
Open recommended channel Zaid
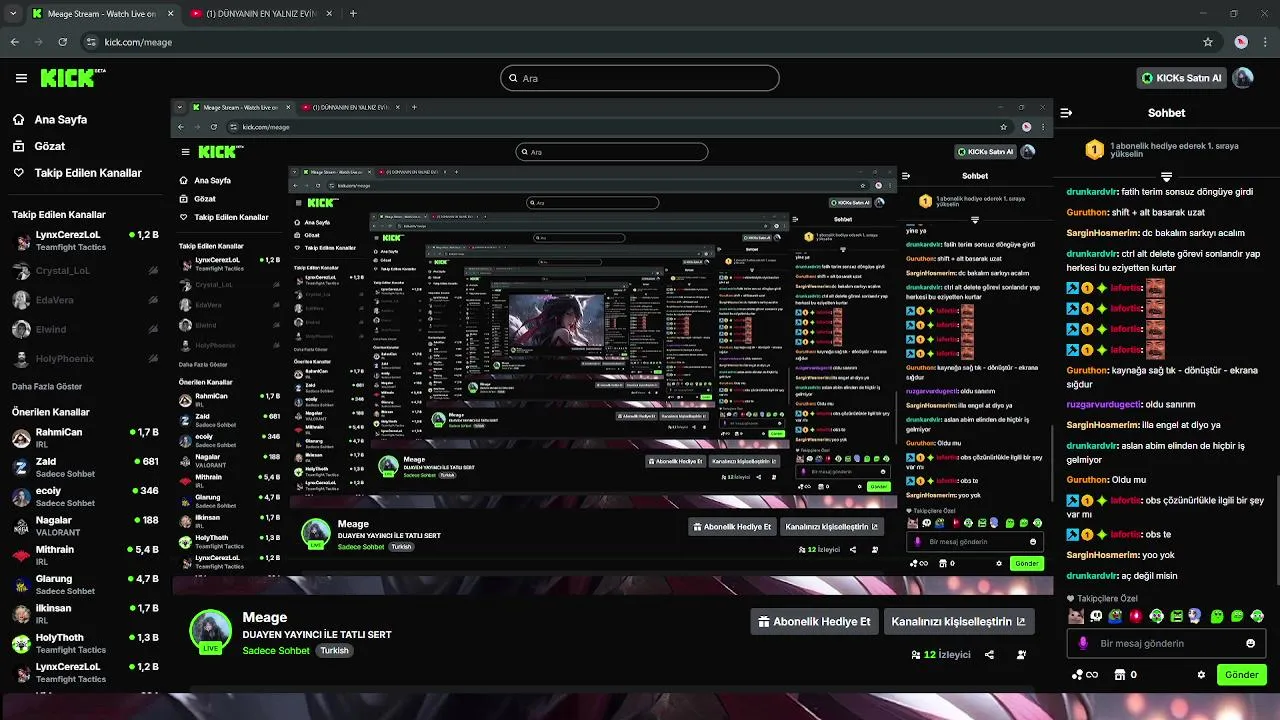(84, 467)
